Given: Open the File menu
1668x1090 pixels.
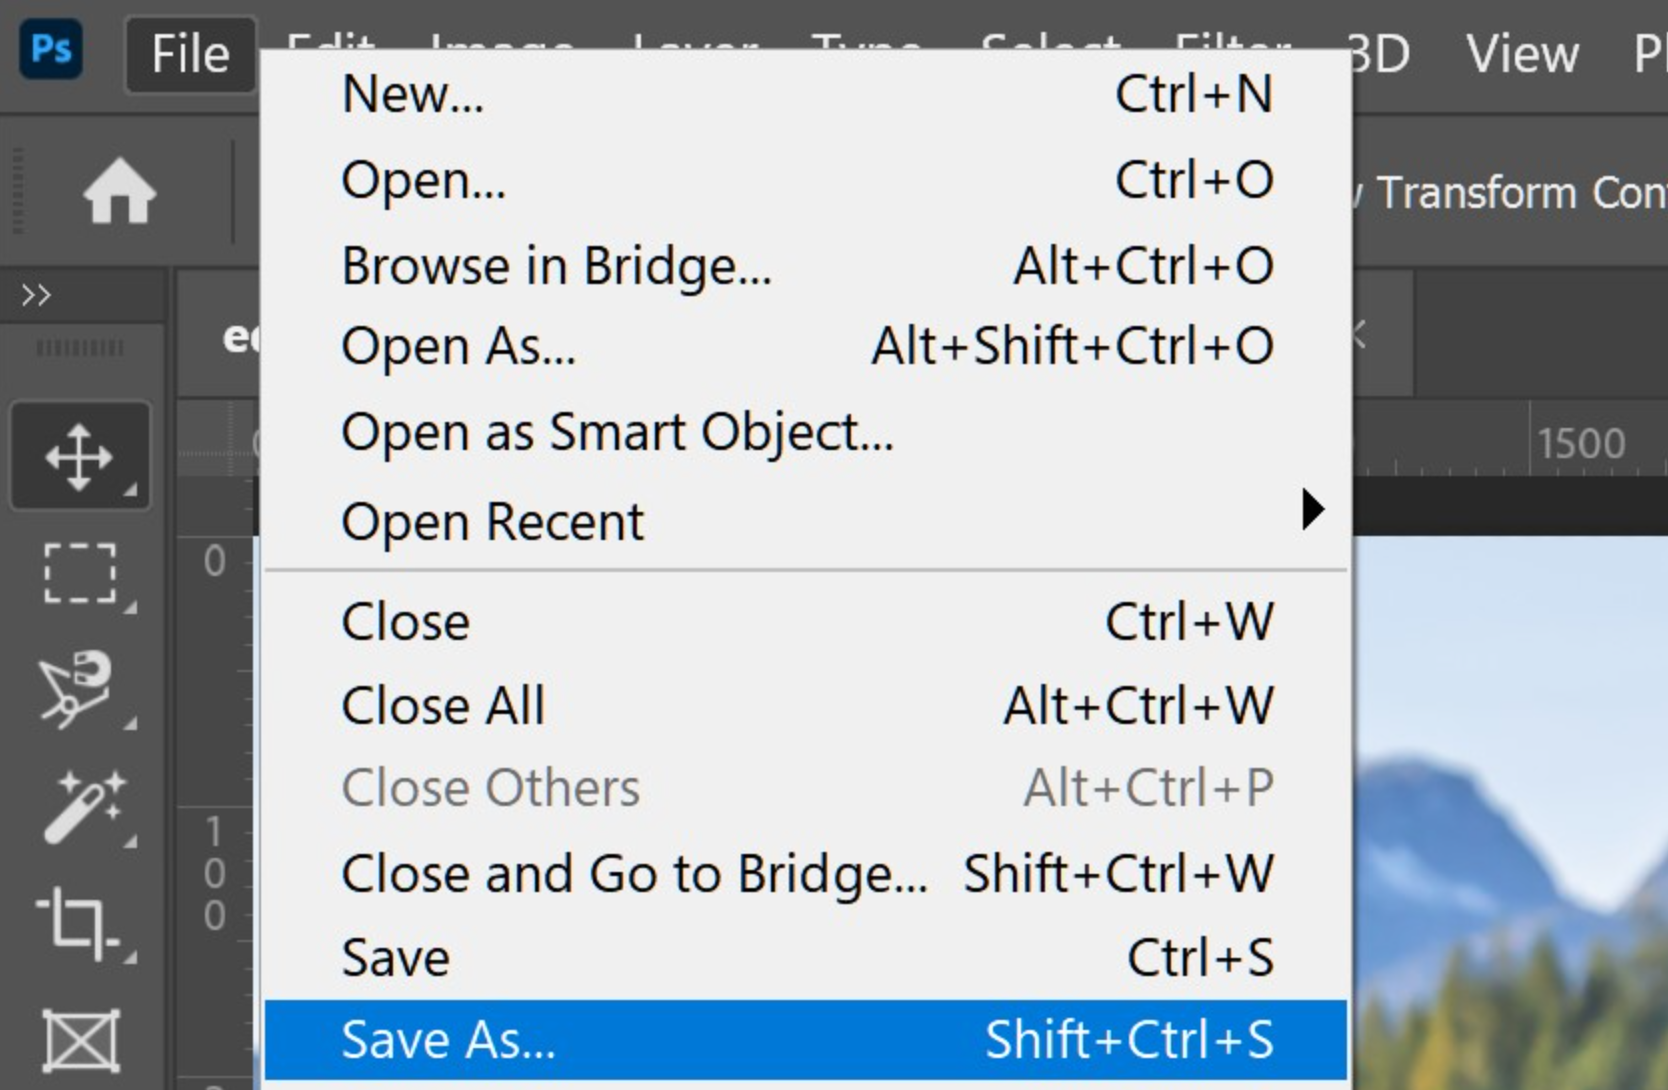Looking at the screenshot, I should click(x=190, y=54).
